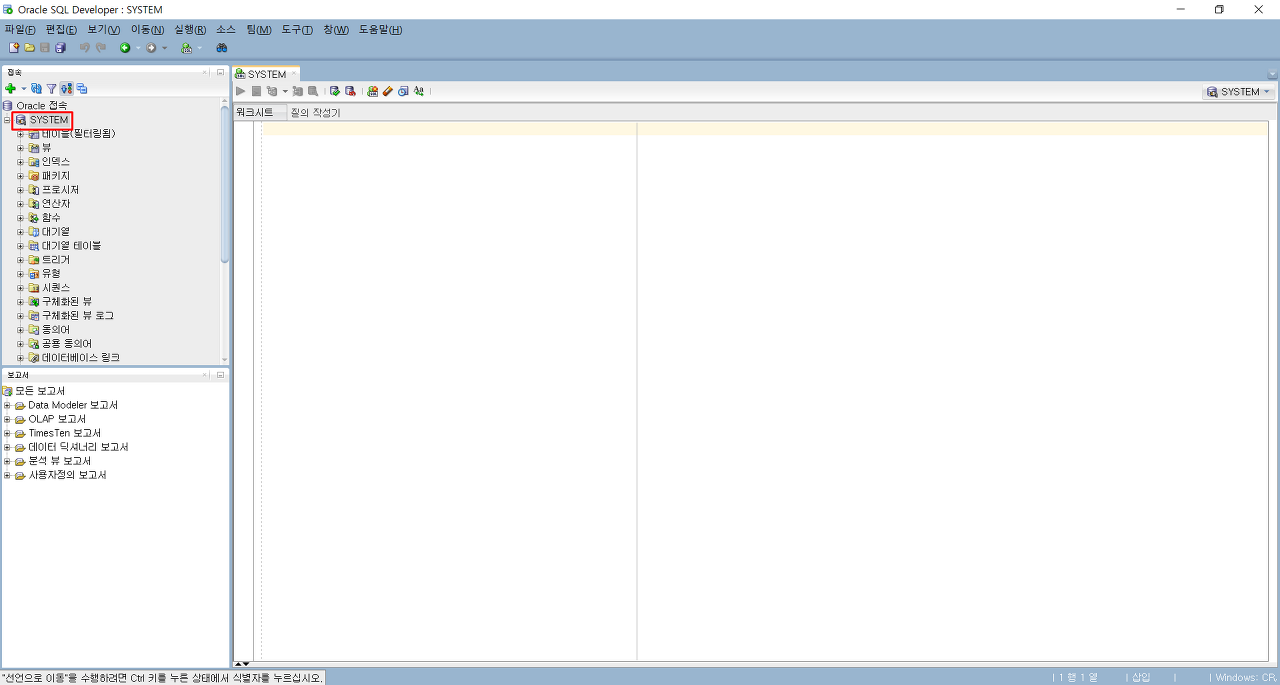The width and height of the screenshot is (1280, 685).
Task: Open the 편집(E) menu
Action: click(x=61, y=29)
